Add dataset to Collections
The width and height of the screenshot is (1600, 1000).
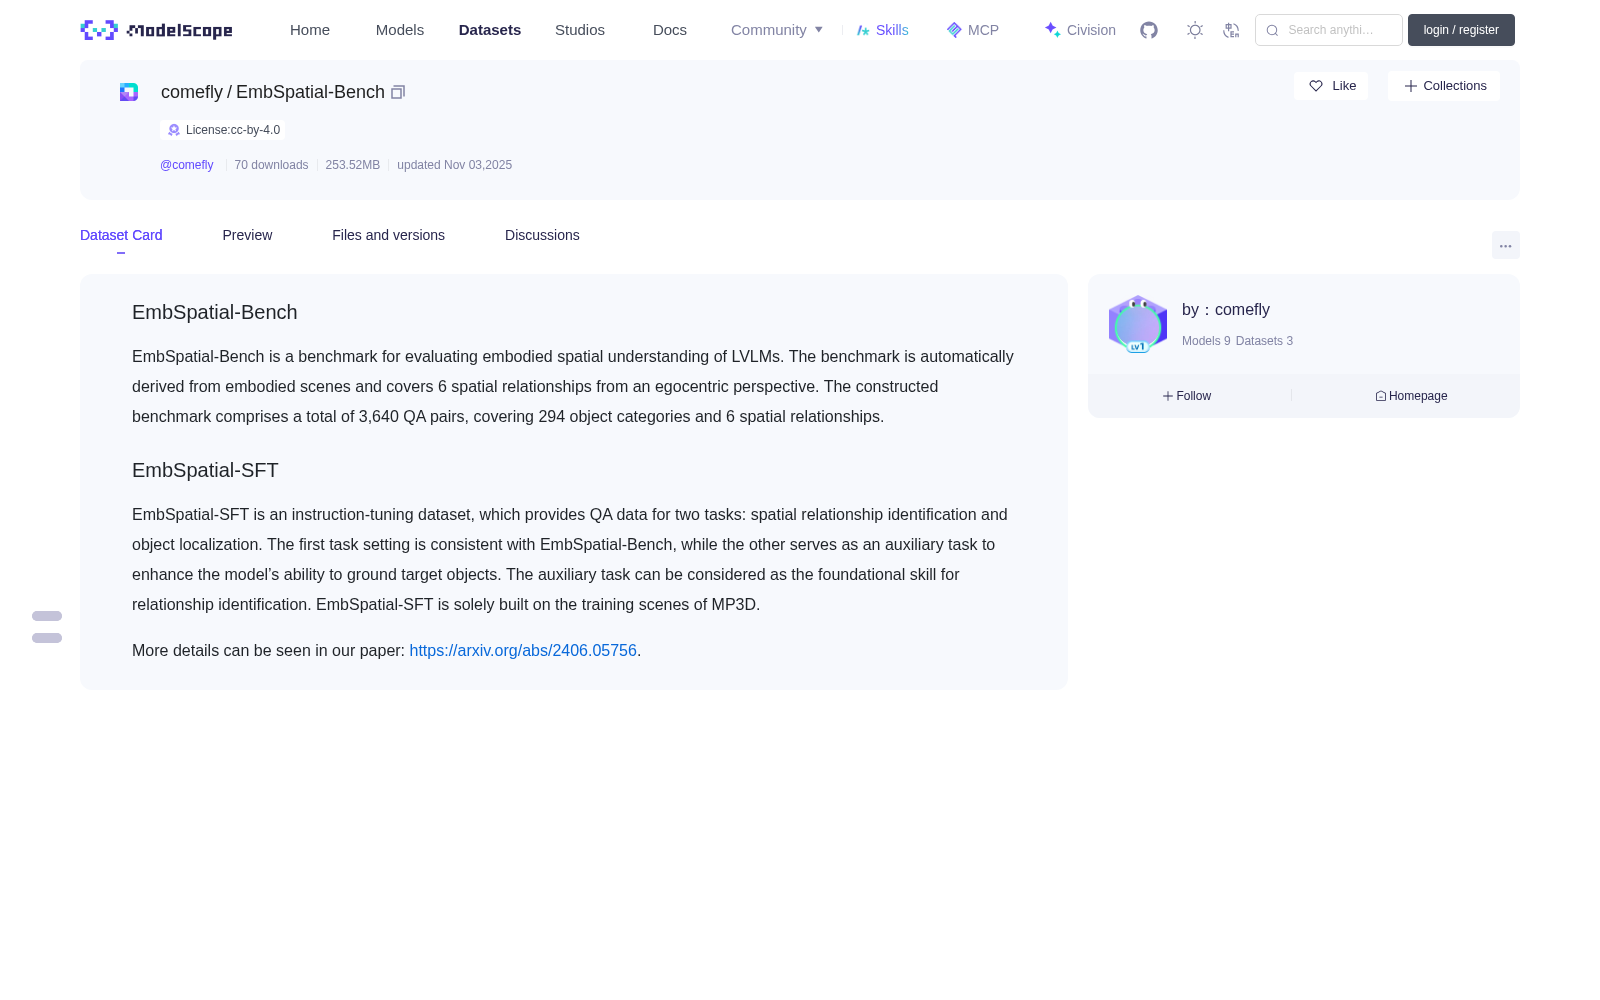point(1444,86)
